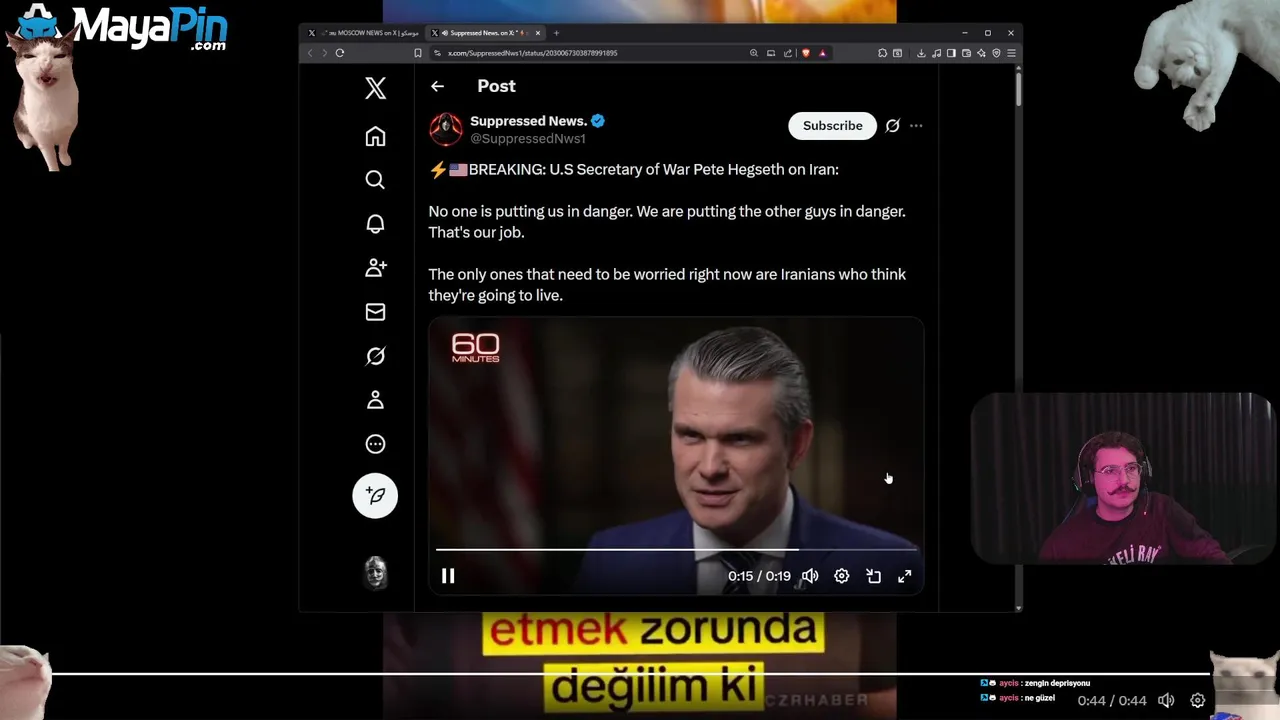Viewport: 1280px width, 720px height.
Task: Open zoom magnifier in address bar
Action: coord(754,53)
